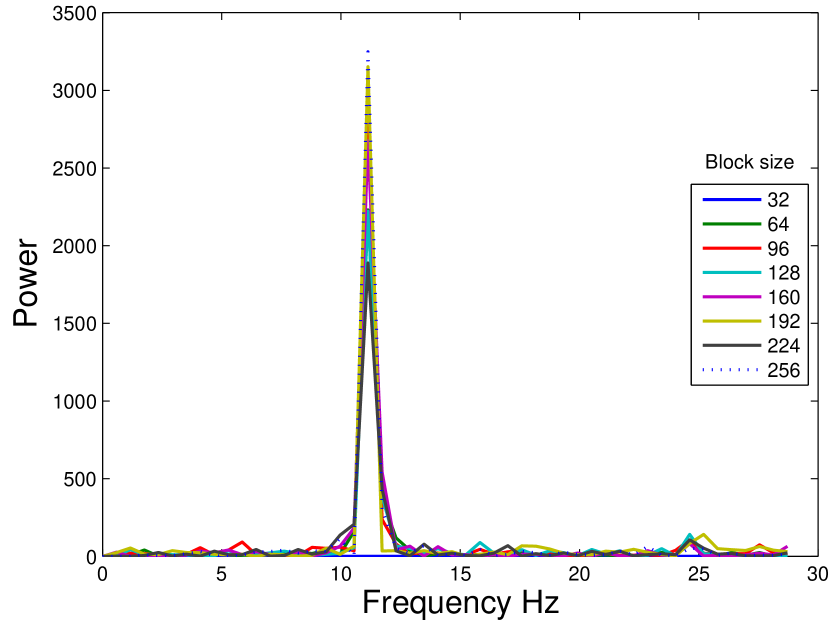This screenshot has width=830, height=623.
Task: Click the dotted blue swatch for 256
Action: (x=730, y=371)
